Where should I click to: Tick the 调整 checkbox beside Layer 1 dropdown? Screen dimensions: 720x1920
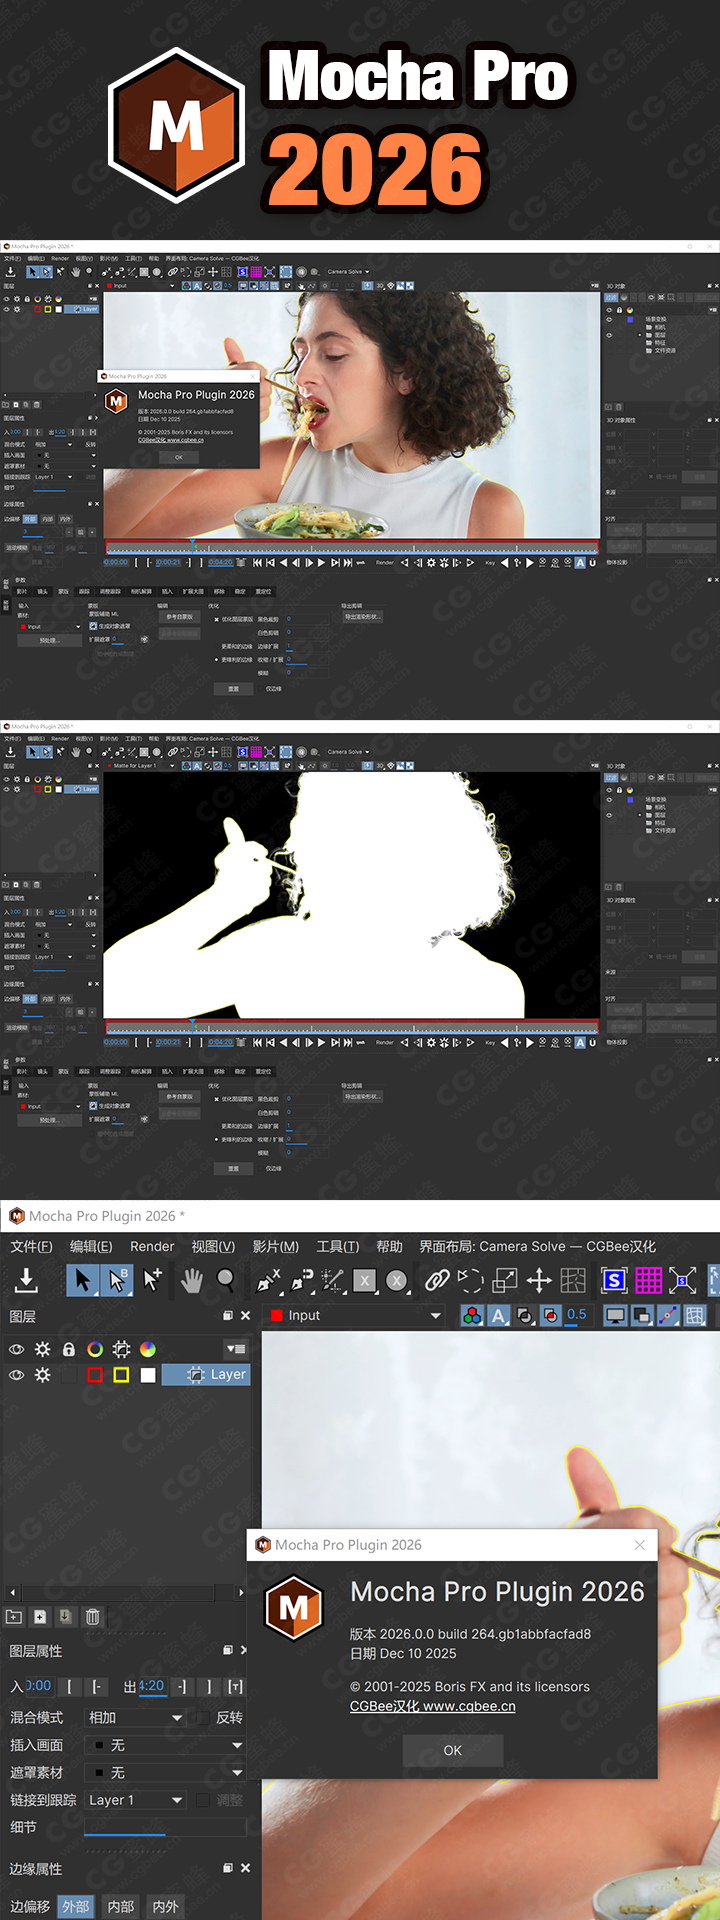tap(203, 1800)
